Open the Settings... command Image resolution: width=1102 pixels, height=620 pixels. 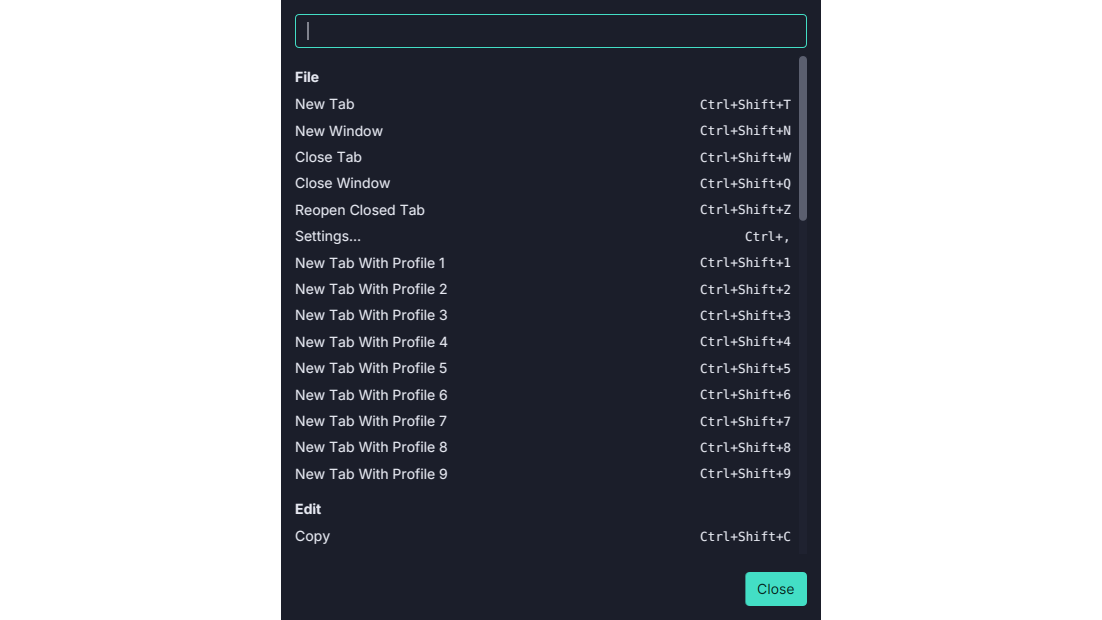click(543, 236)
